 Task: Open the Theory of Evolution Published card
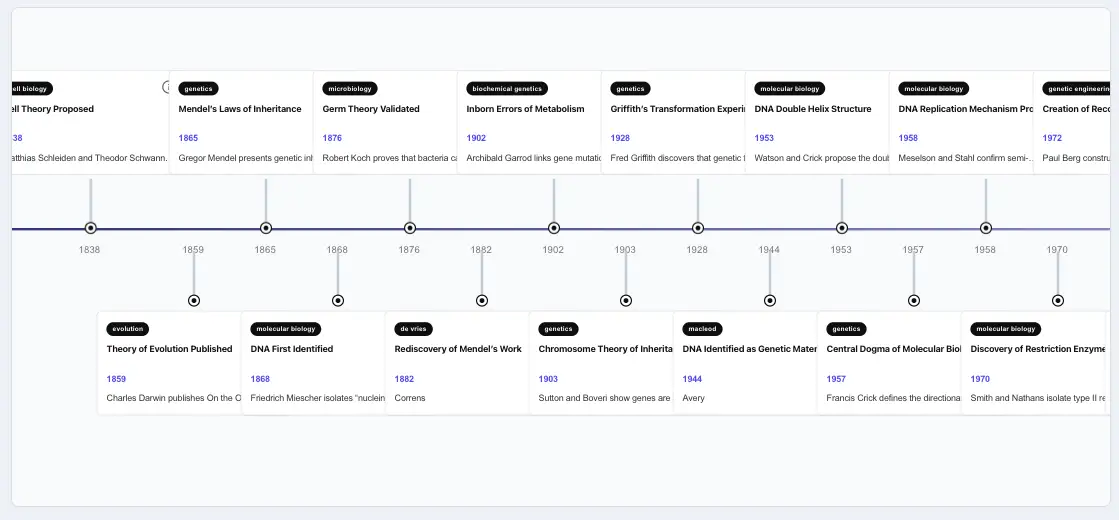[x=170, y=362]
